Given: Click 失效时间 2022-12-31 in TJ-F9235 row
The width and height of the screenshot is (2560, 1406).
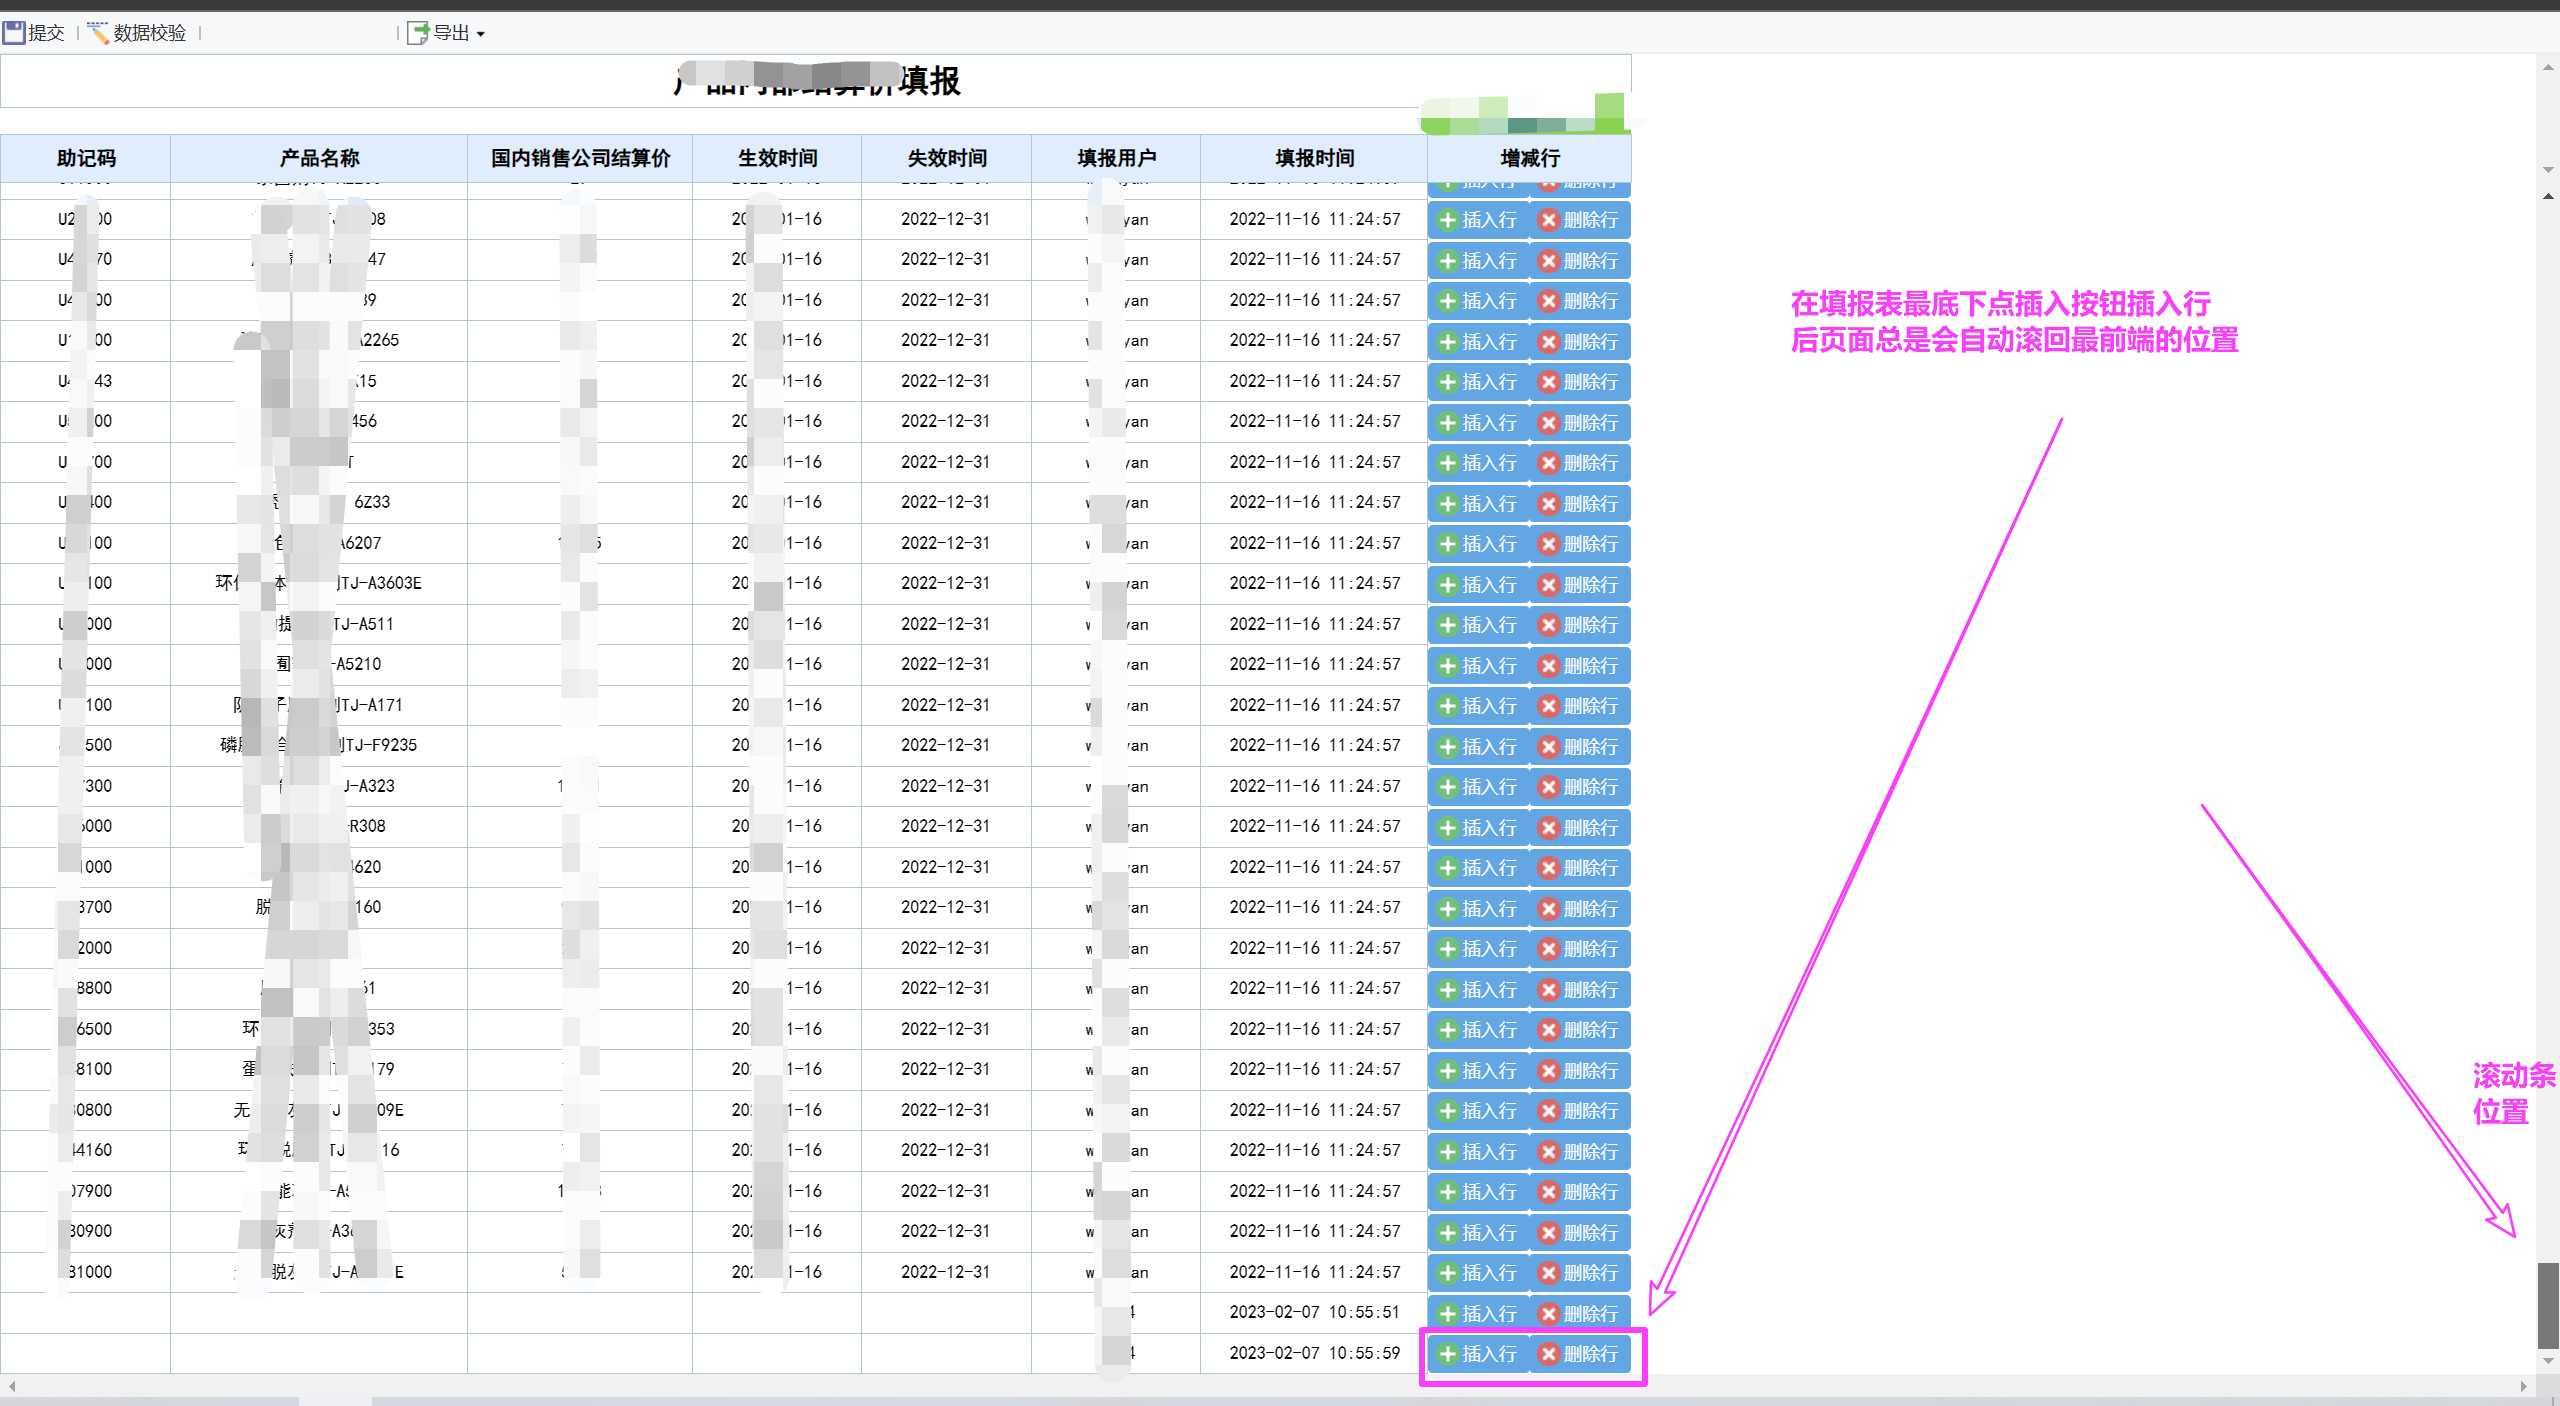Looking at the screenshot, I should pos(946,746).
